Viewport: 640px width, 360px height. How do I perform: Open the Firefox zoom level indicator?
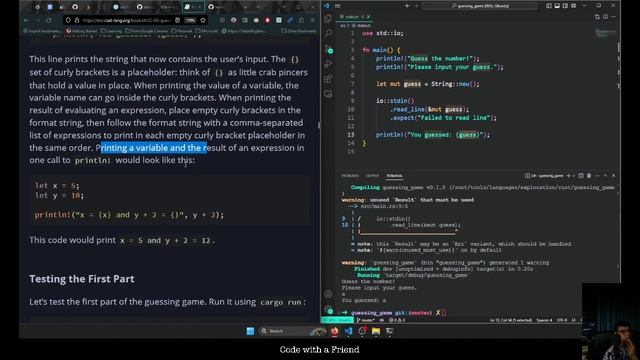190,20
